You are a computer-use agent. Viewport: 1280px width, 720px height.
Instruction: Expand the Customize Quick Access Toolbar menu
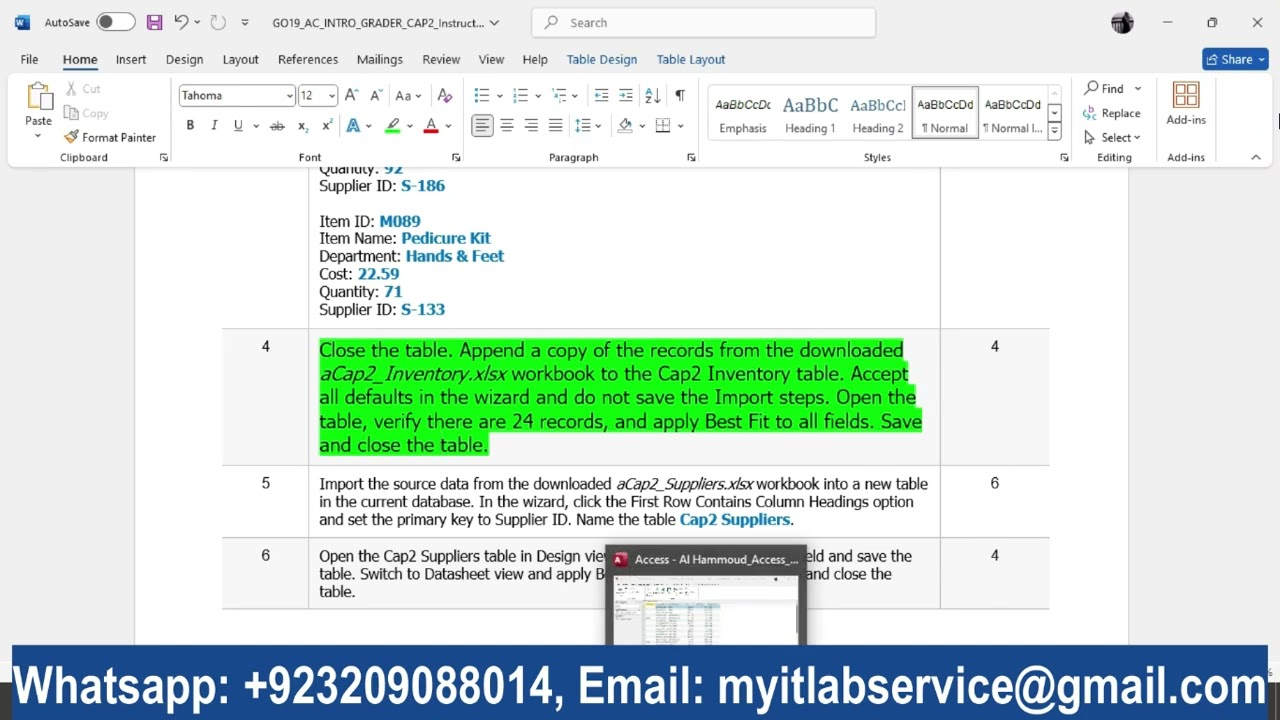(x=245, y=22)
